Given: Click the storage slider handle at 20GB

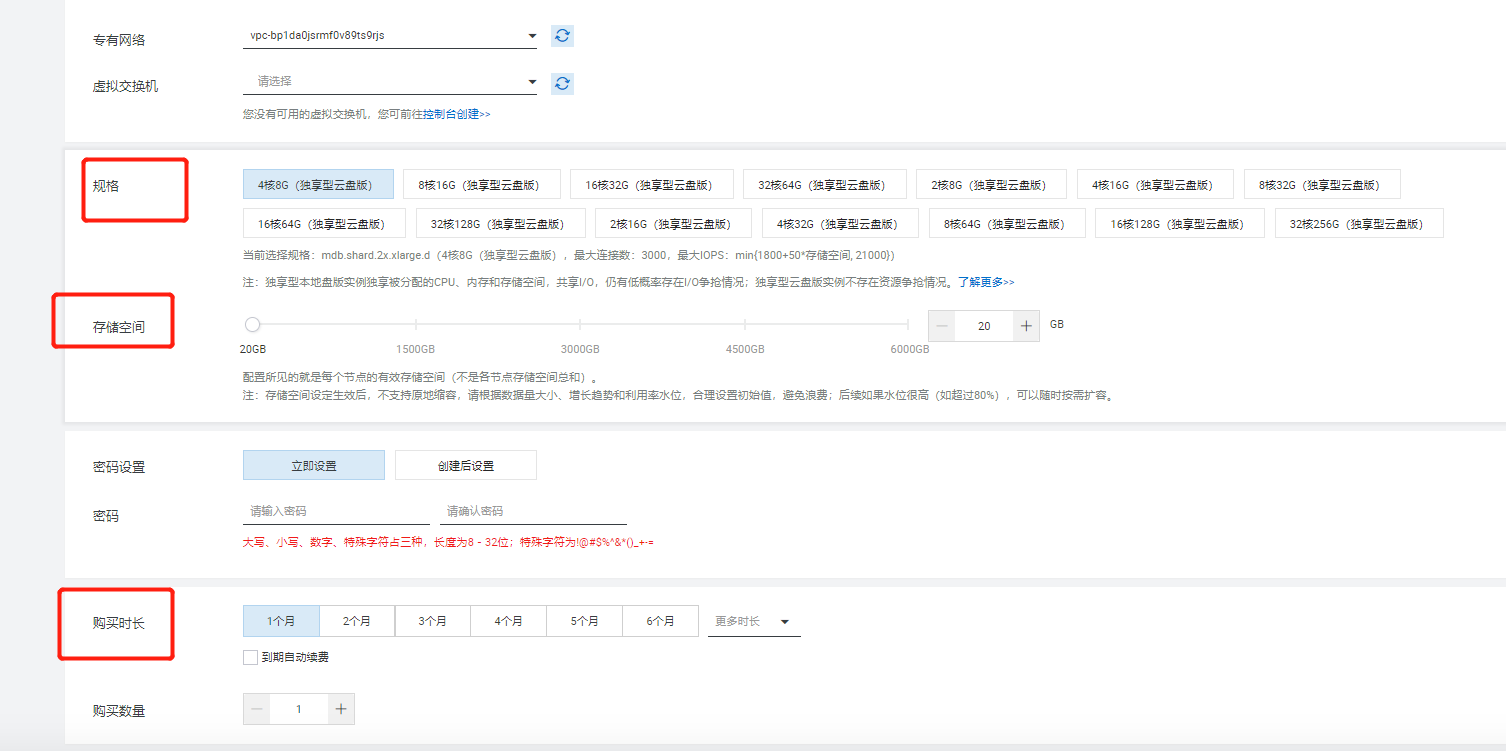Looking at the screenshot, I should pyautogui.click(x=252, y=324).
